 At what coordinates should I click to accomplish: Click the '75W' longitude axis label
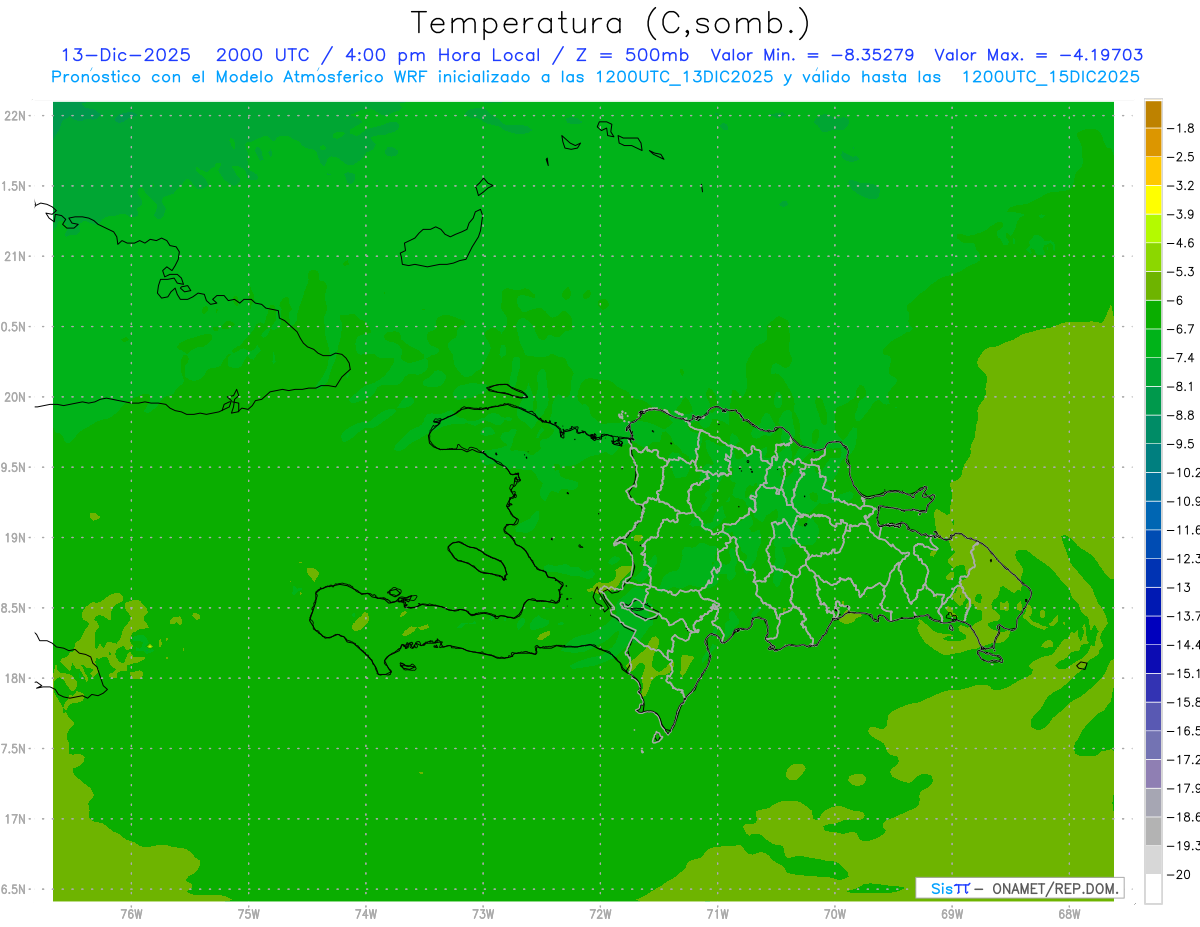point(249,913)
